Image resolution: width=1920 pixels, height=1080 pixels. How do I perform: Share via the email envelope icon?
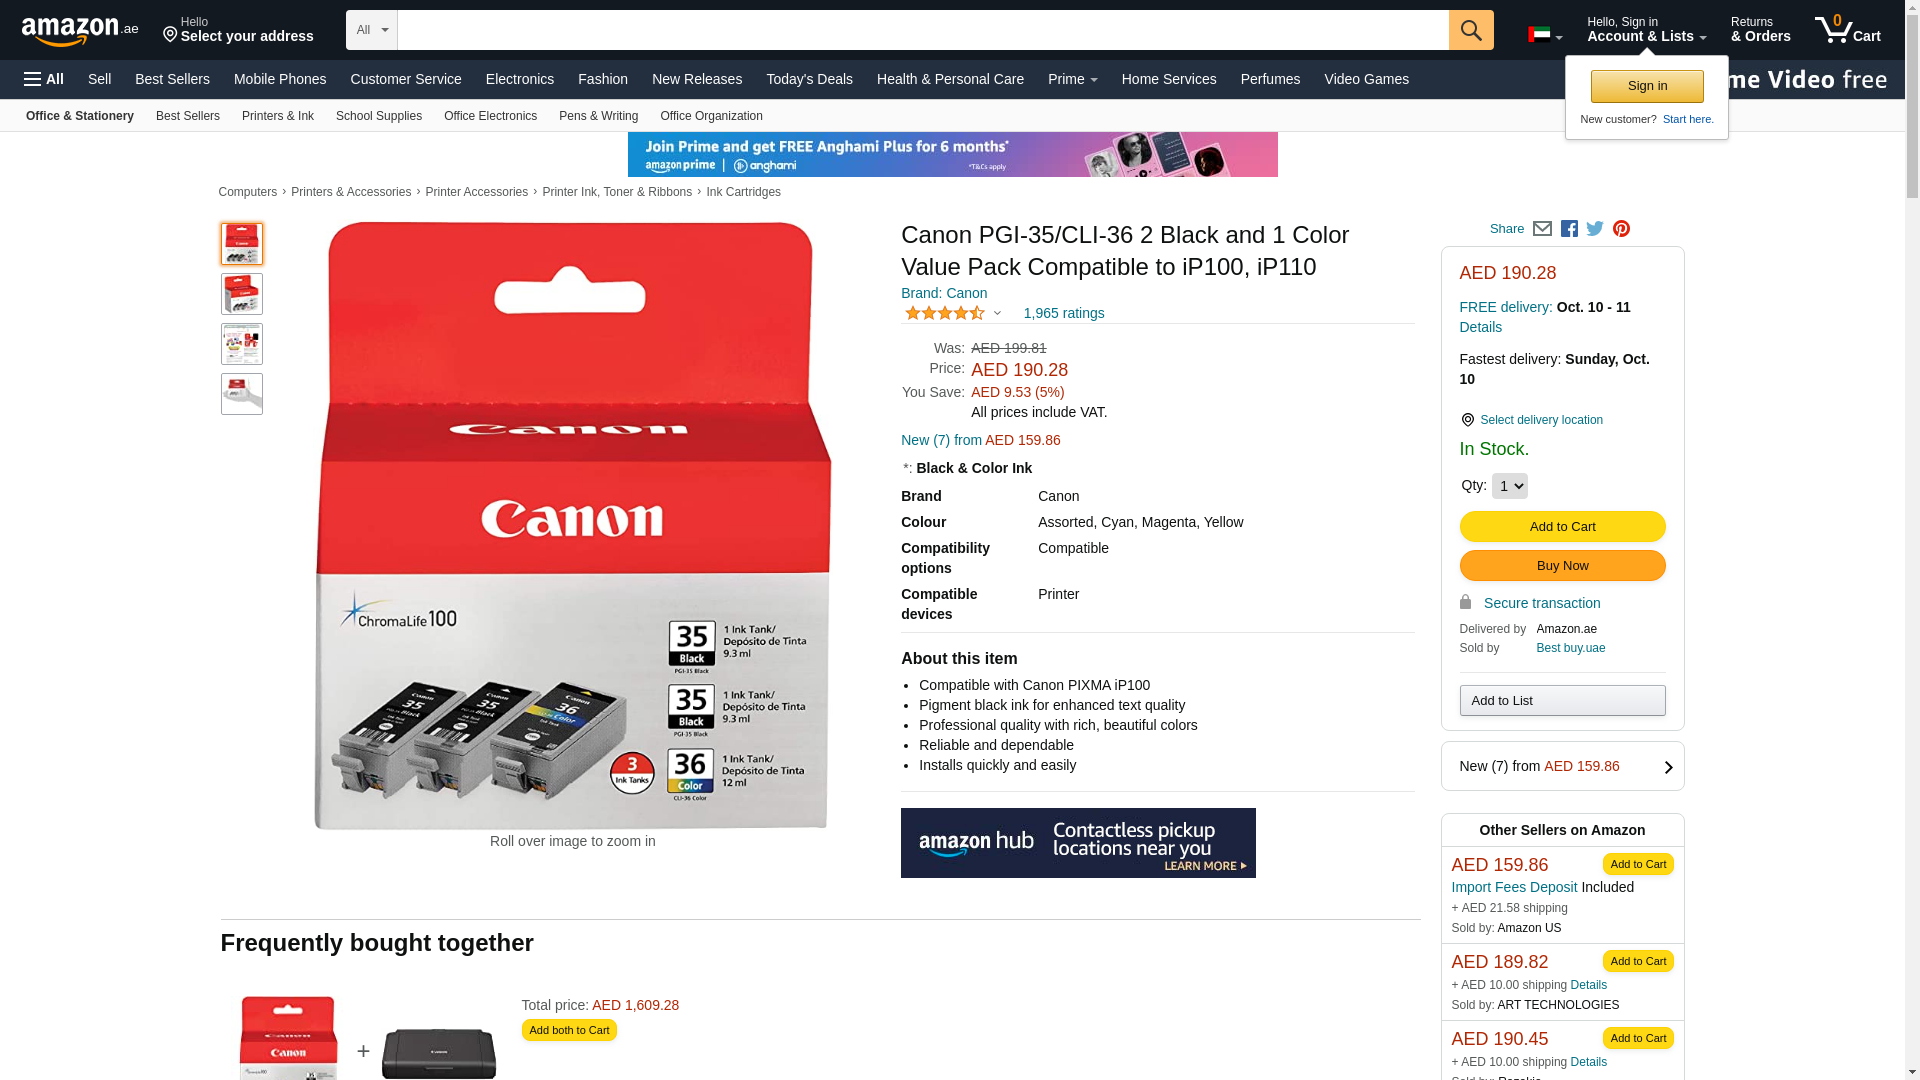click(x=1542, y=229)
